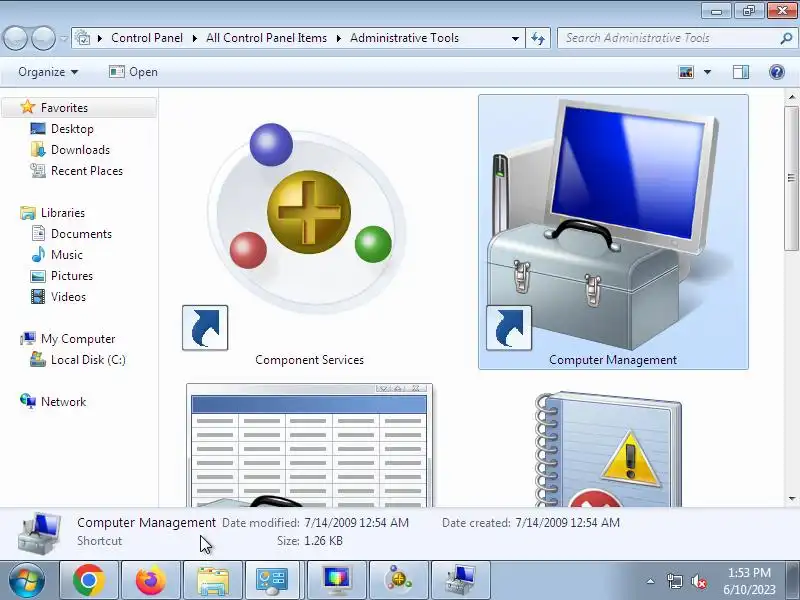Click the Network icon in sidebar
800x600 pixels.
tap(28, 402)
